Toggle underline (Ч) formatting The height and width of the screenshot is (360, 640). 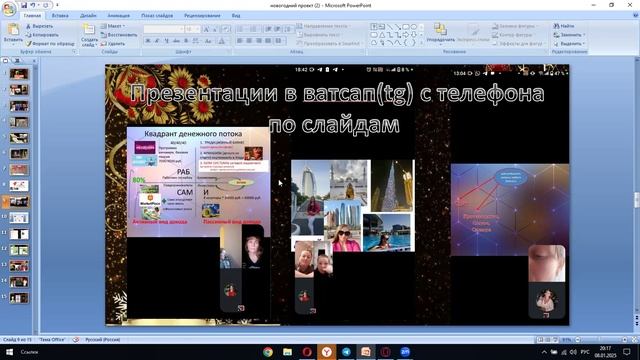167,41
